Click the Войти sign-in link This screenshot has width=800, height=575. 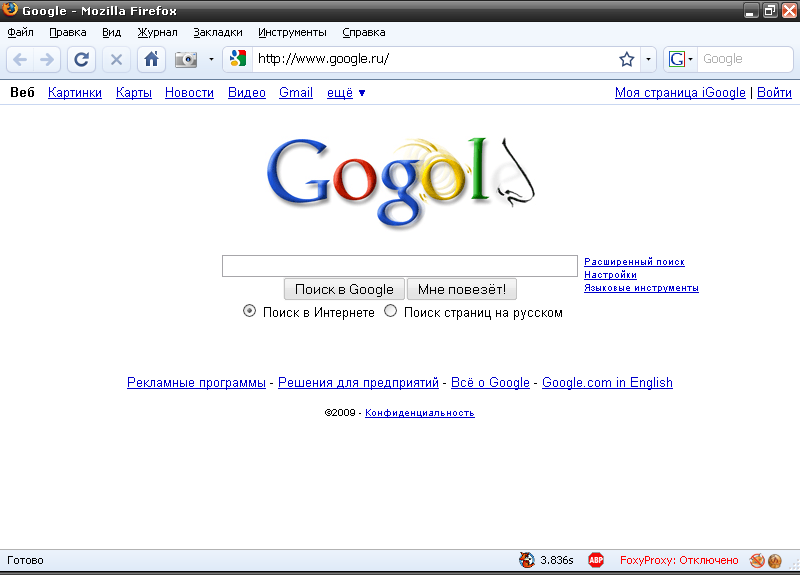[774, 92]
